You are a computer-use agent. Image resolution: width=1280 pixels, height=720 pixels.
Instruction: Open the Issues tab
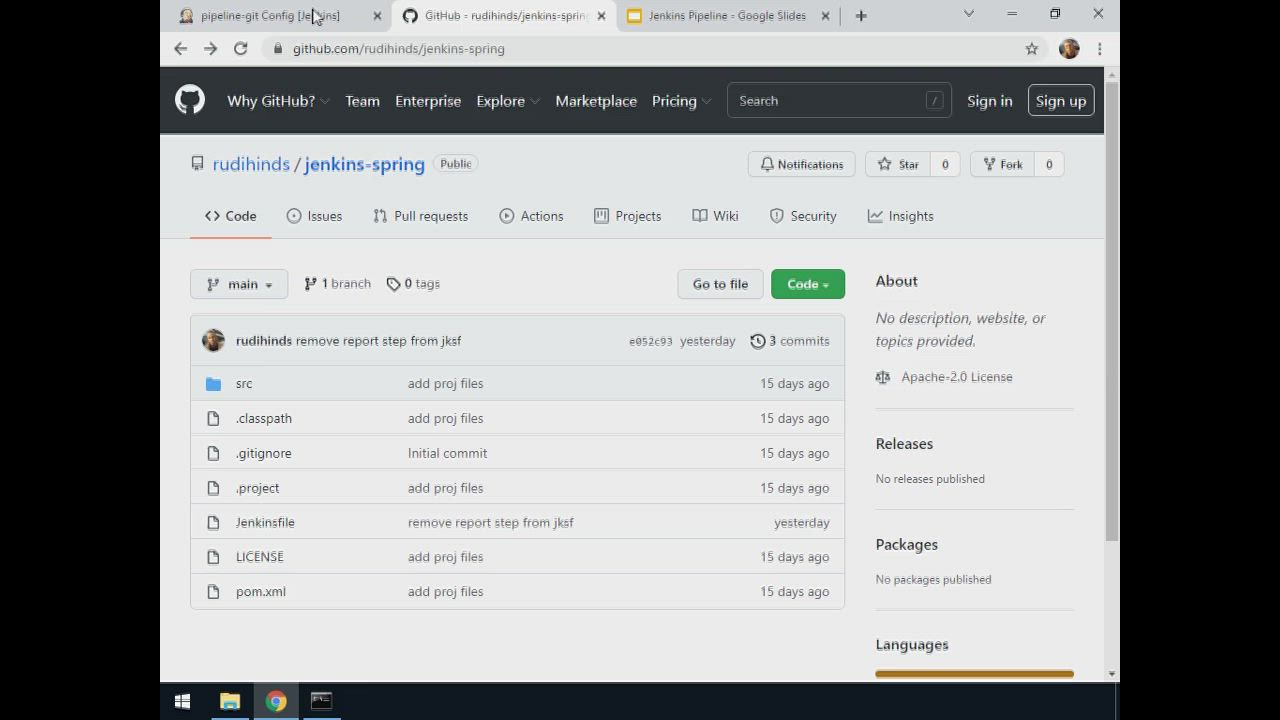click(x=314, y=216)
